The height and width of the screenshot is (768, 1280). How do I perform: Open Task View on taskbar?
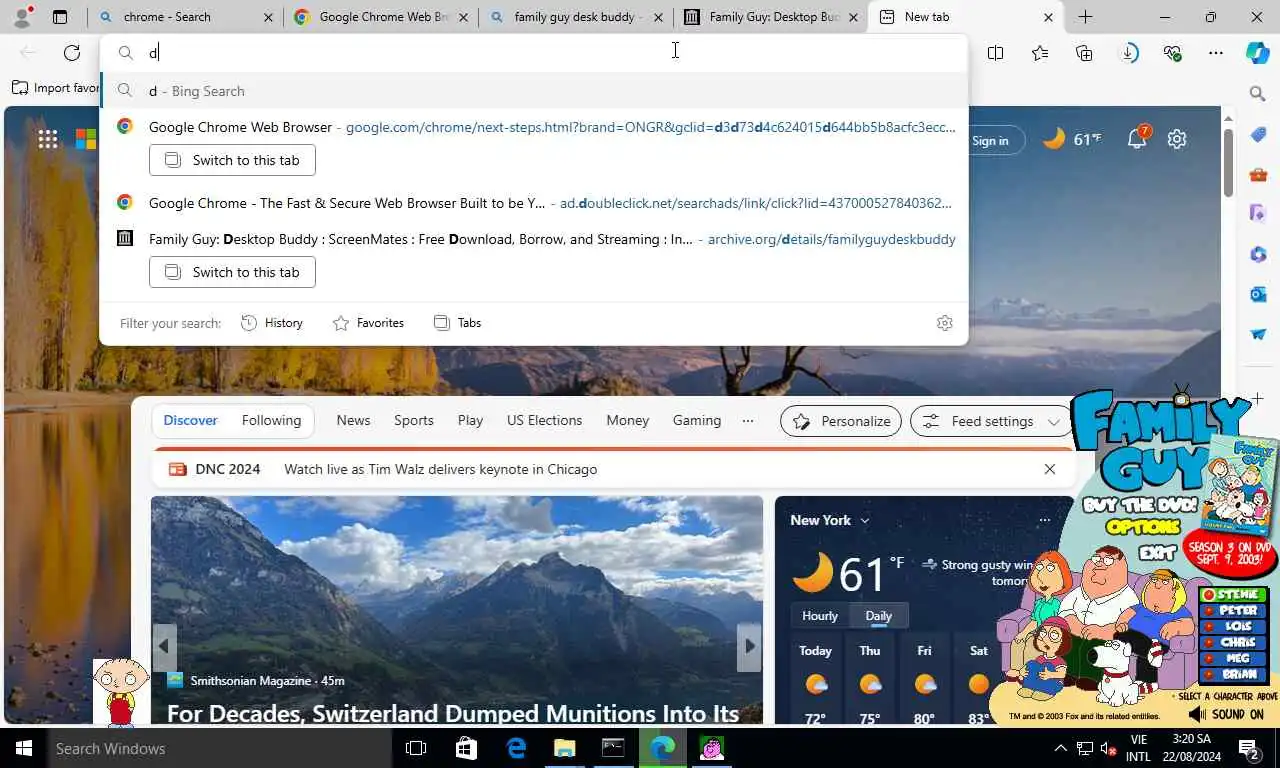[x=416, y=748]
